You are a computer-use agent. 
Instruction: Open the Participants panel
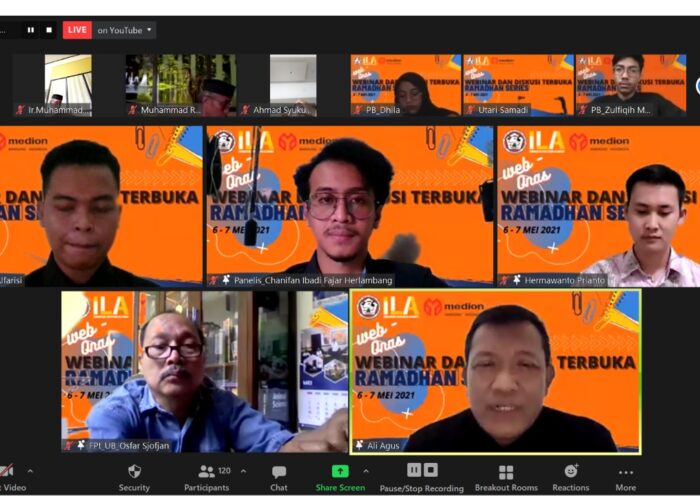click(206, 475)
